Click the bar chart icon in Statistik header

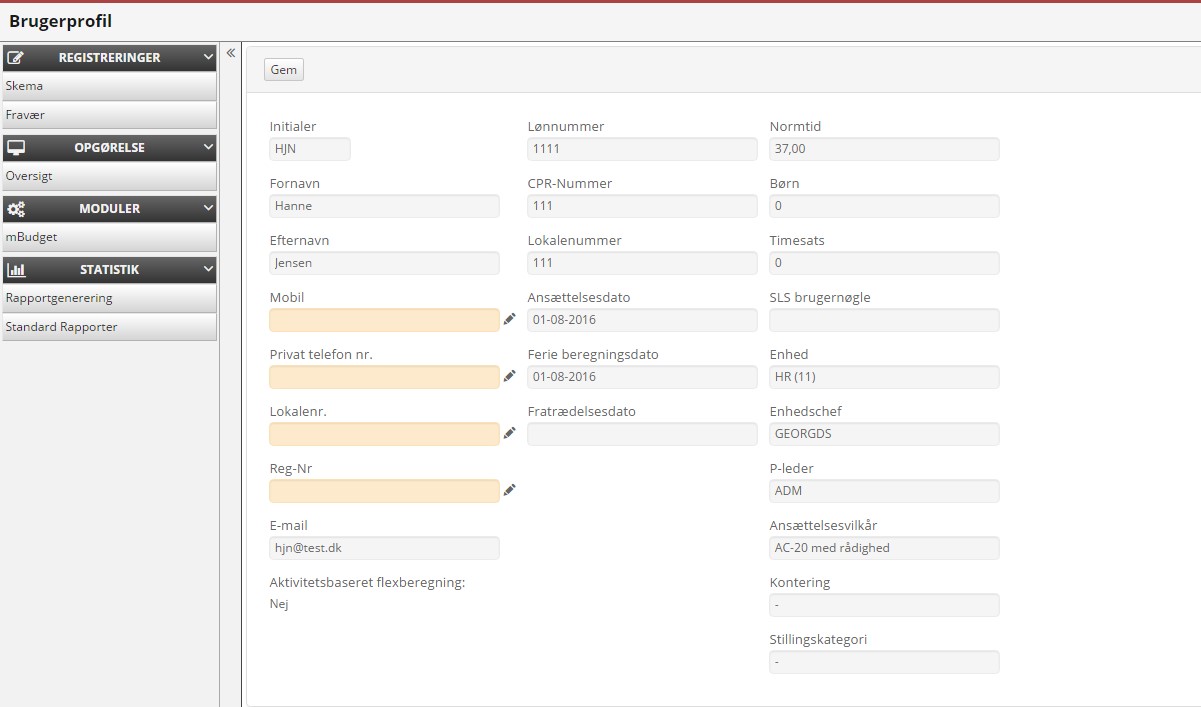[x=16, y=270]
